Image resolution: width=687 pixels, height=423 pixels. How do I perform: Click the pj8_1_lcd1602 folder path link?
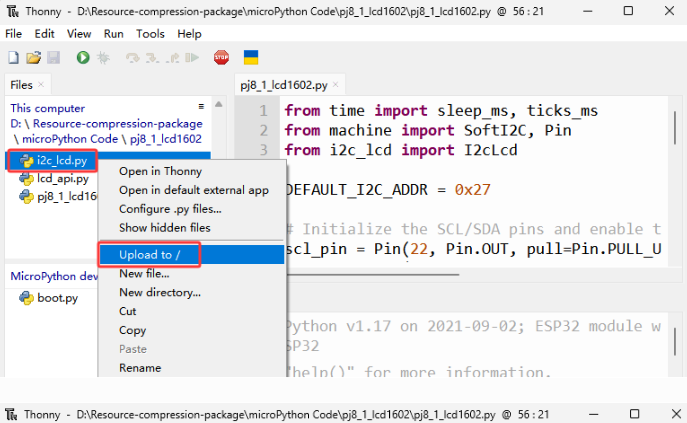[164, 139]
